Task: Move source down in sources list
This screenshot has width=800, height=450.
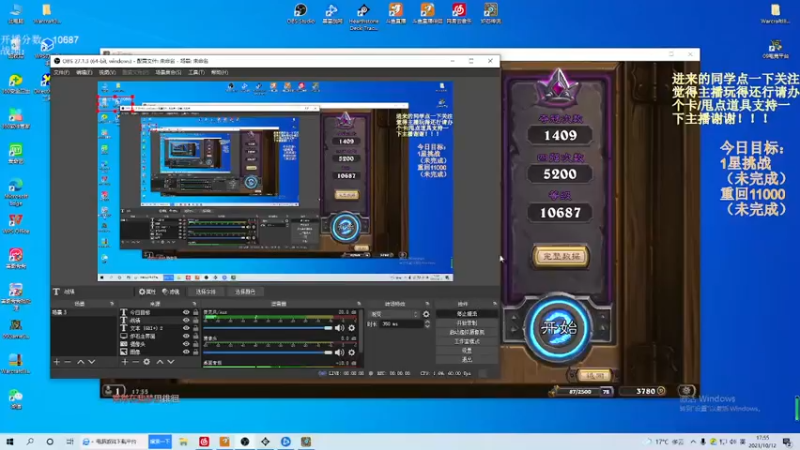Action: [171, 362]
